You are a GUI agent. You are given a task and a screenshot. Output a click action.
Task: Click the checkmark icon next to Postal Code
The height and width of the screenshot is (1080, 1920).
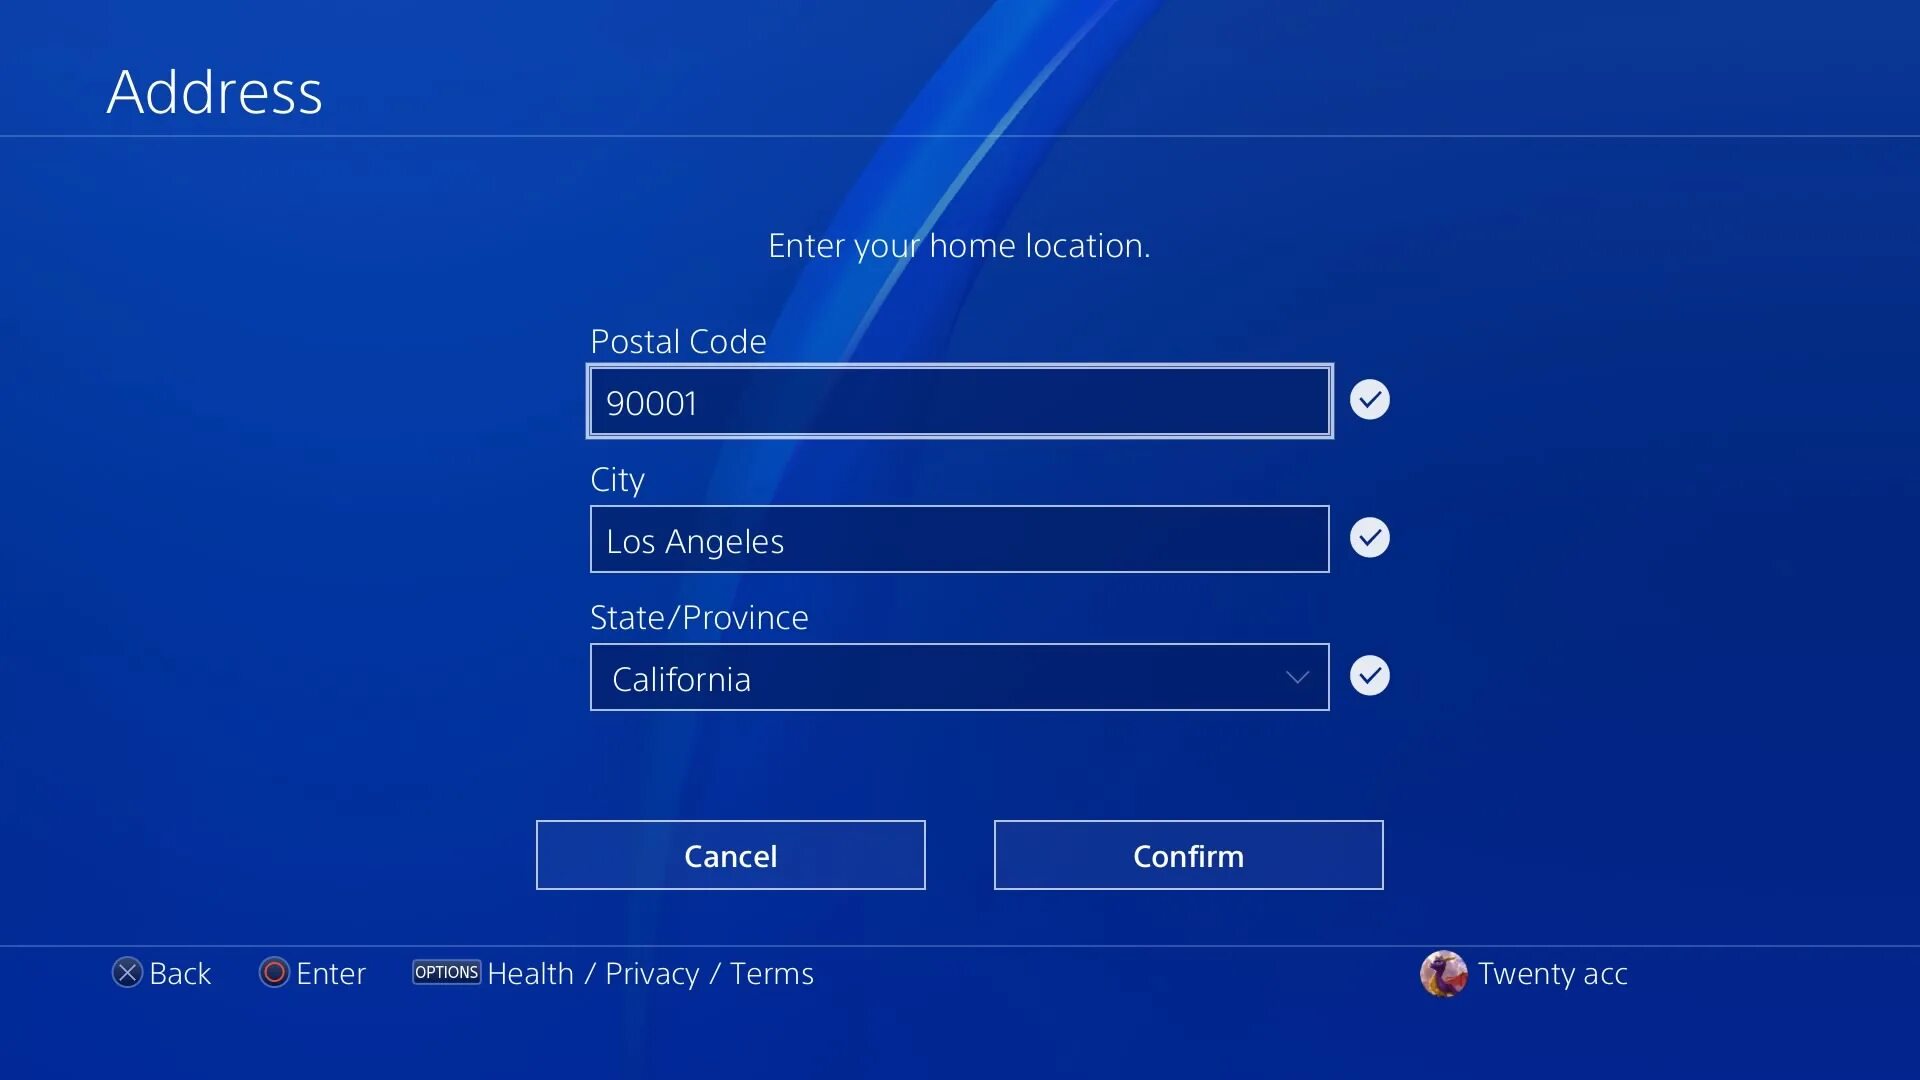pyautogui.click(x=1369, y=400)
